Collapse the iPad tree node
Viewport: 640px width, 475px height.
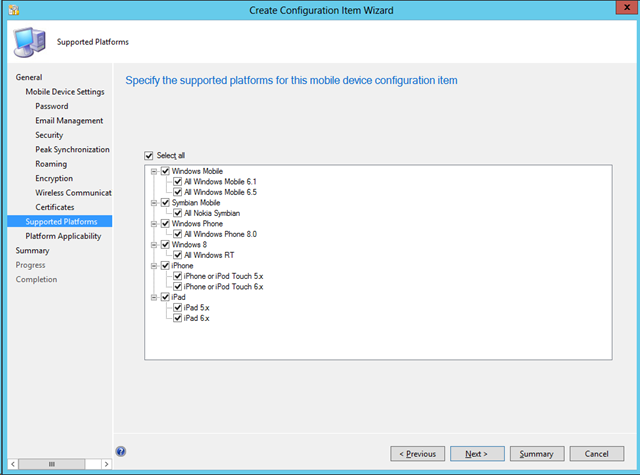[x=154, y=298]
